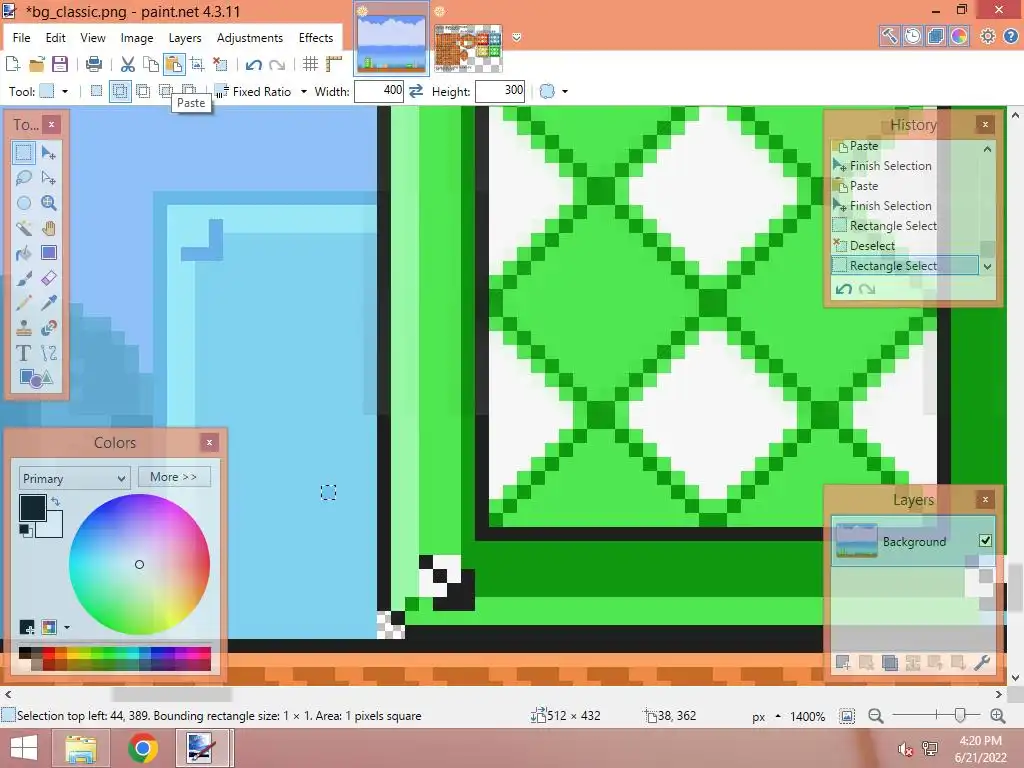Pick the Line/Curve tool
Image resolution: width=1024 pixels, height=768 pixels.
[49, 353]
